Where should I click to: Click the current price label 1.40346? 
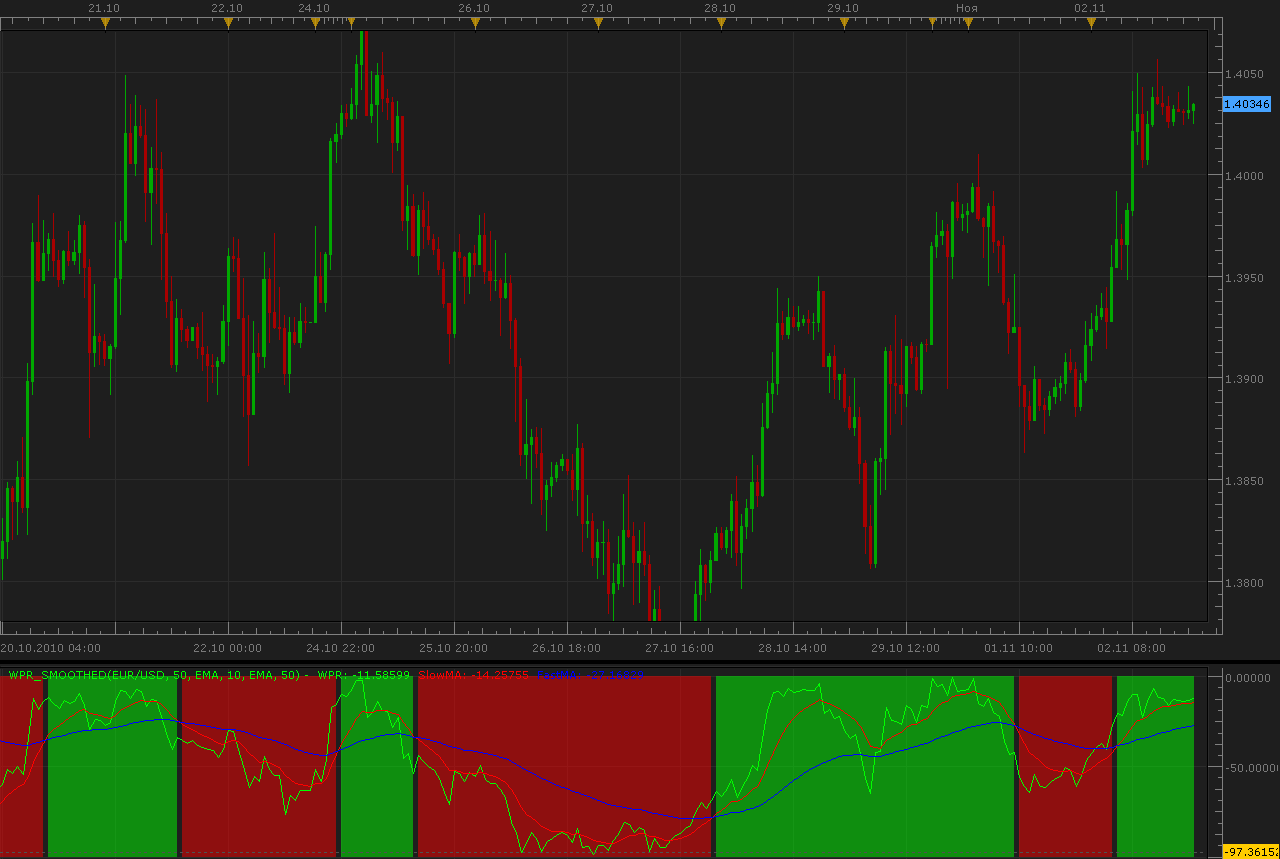click(1247, 104)
